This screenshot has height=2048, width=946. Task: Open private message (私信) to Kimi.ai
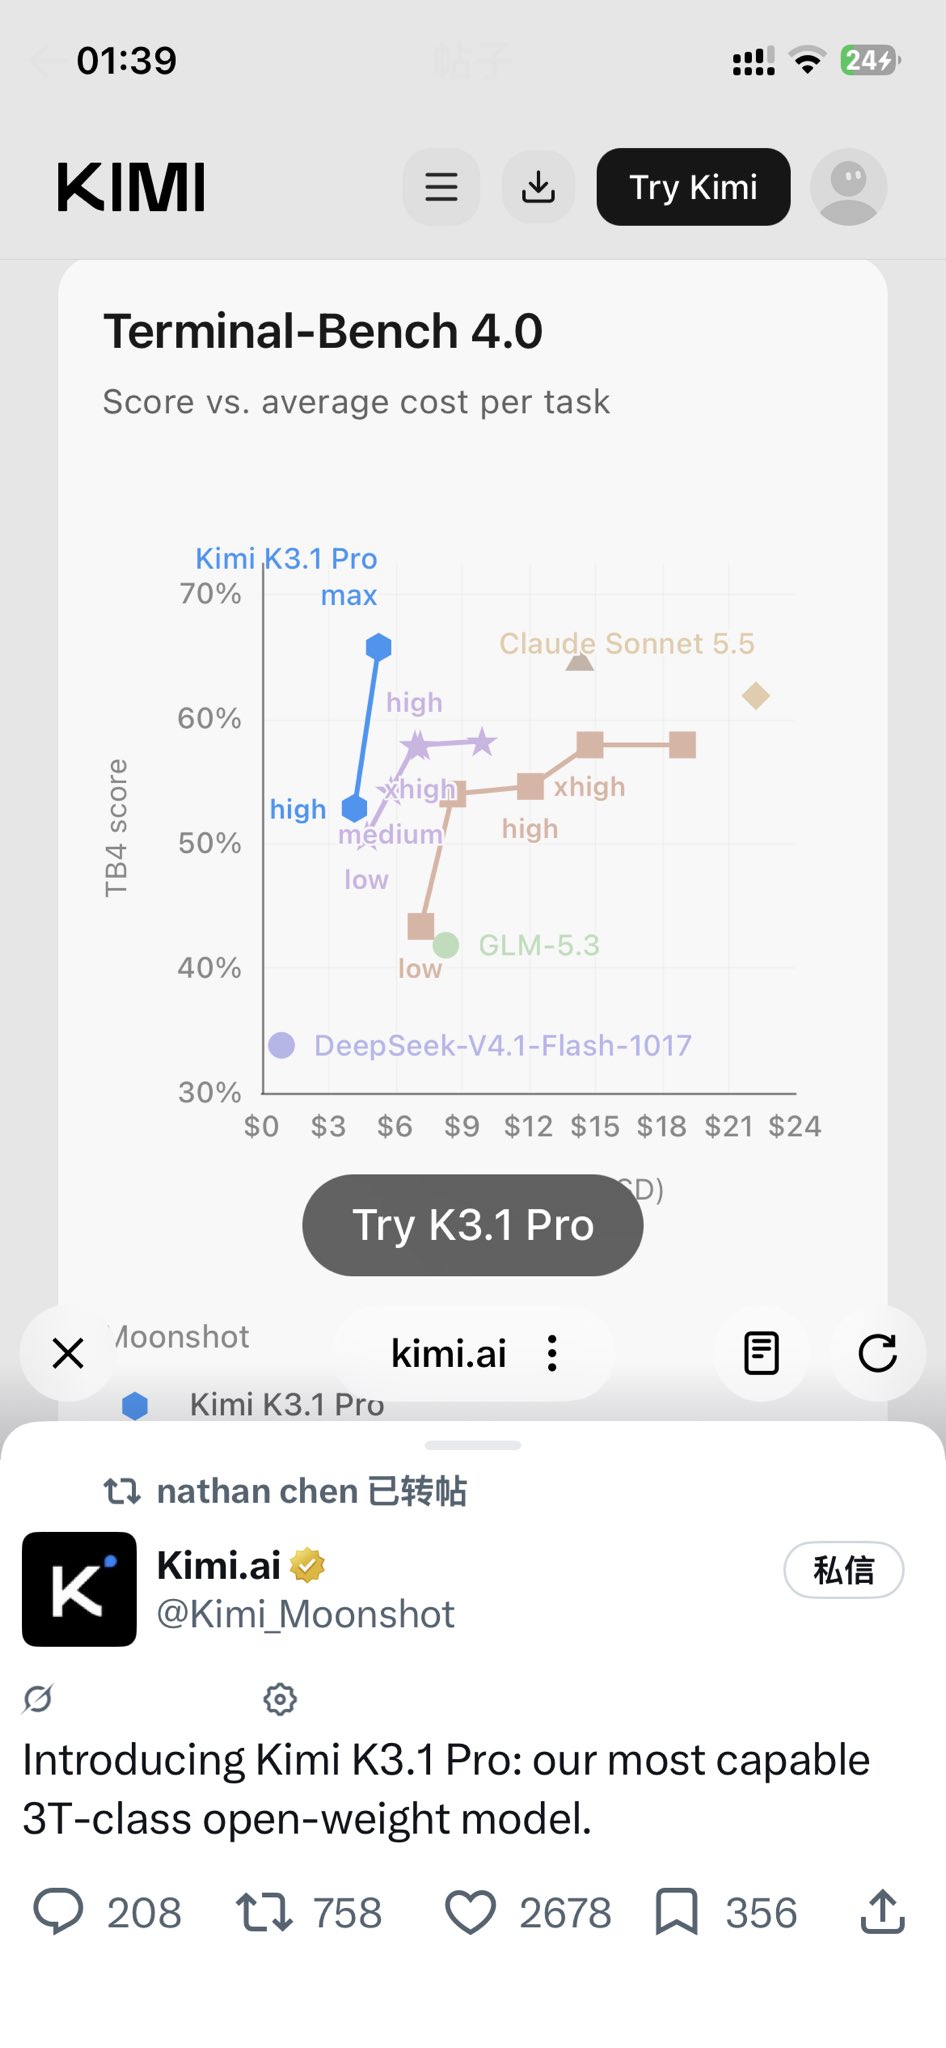coord(843,1570)
